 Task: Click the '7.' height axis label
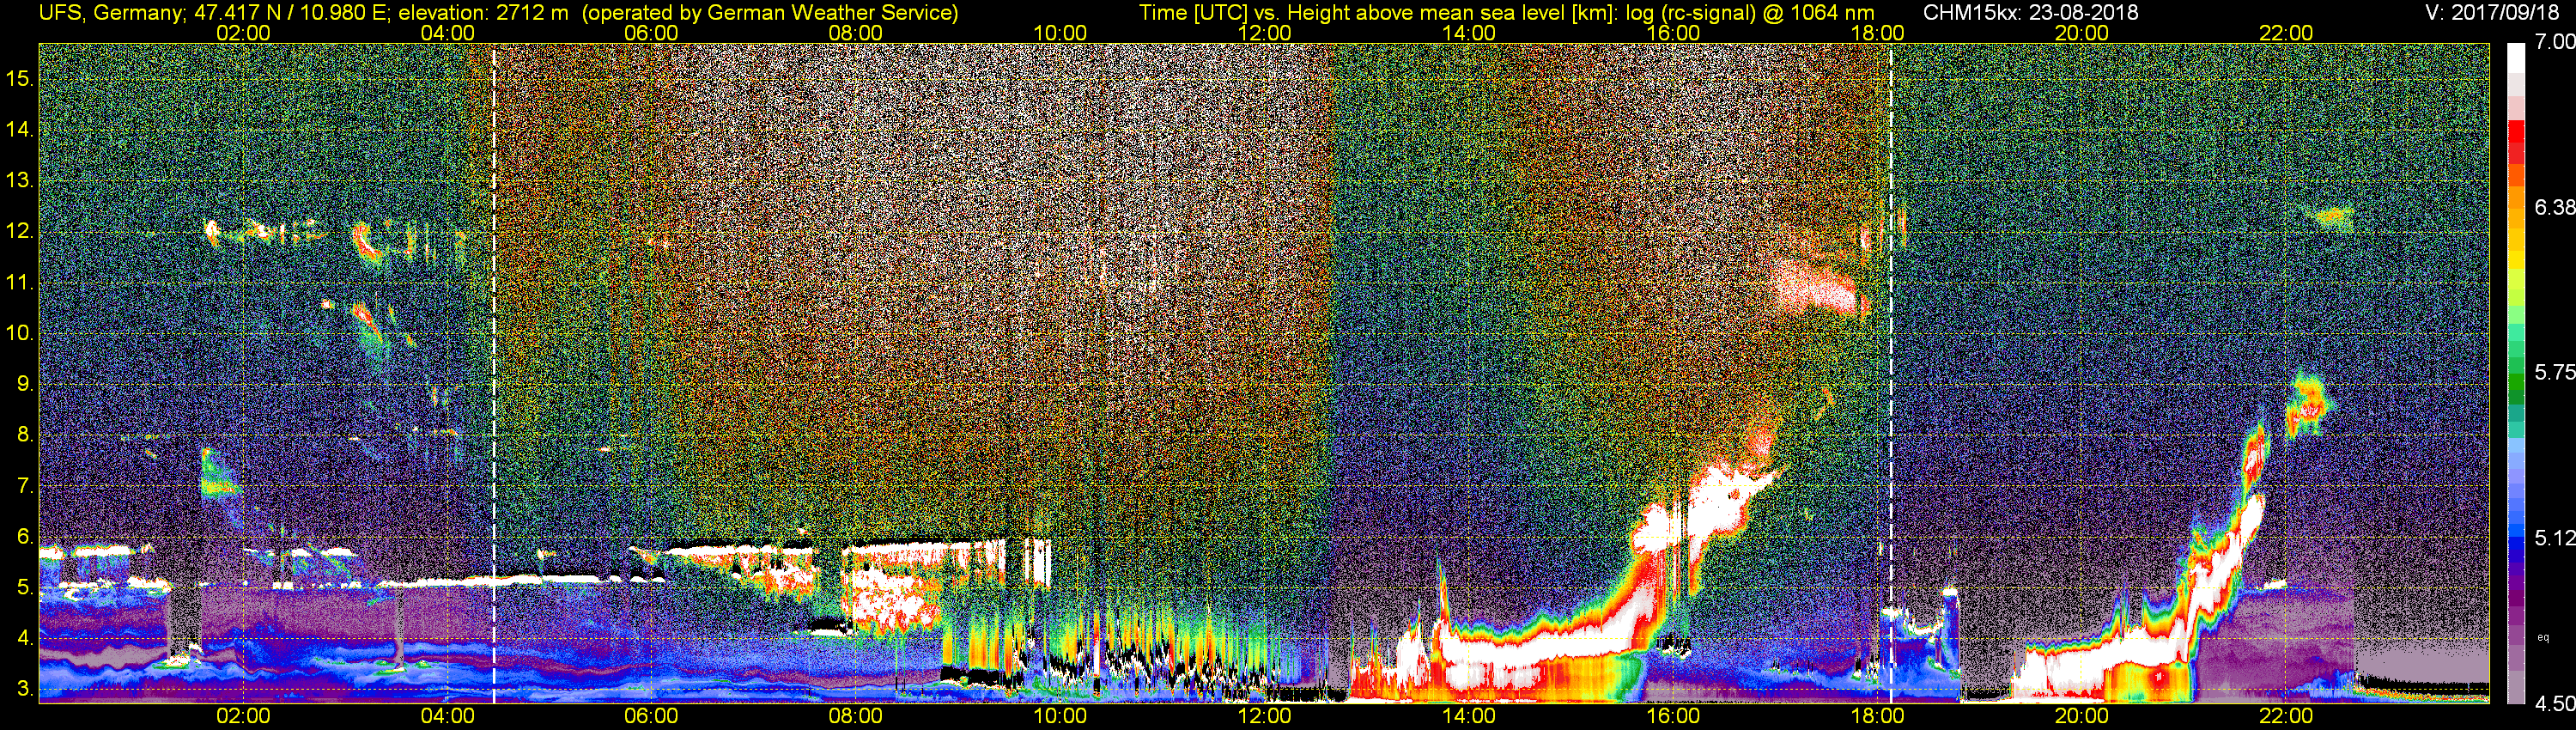pos(26,486)
